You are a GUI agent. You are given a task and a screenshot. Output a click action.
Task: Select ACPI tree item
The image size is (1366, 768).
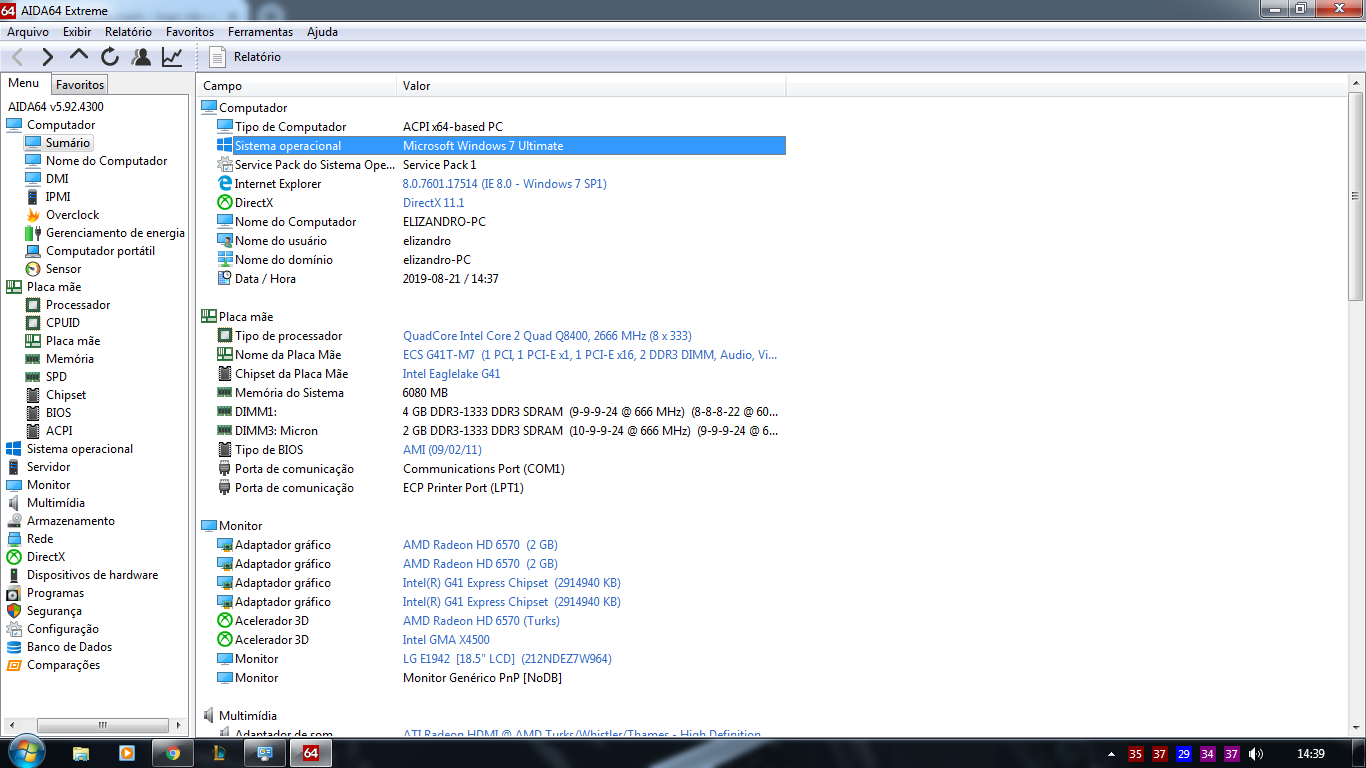(59, 431)
